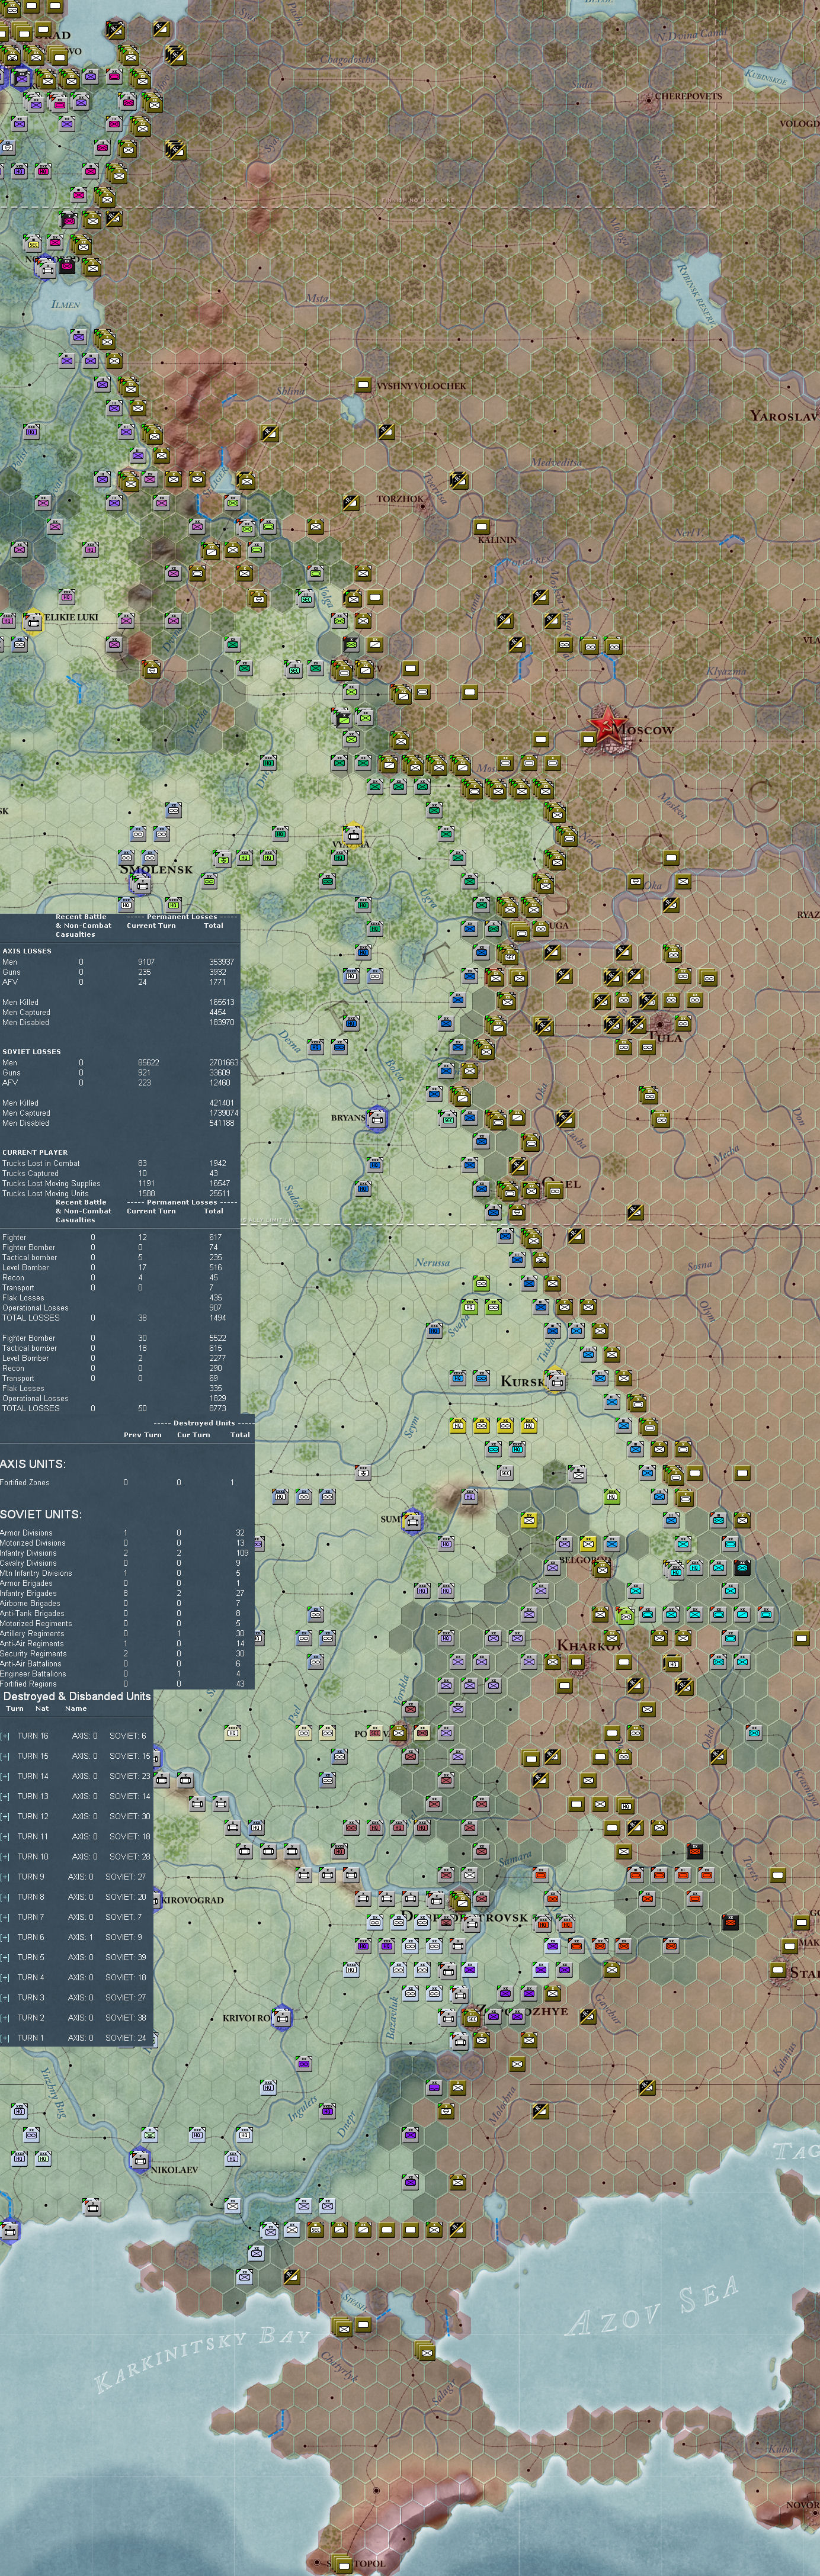Viewport: 820px width, 2576px height.
Task: Select the XXXX HQ counter right of Turn 16 row
Action: coord(232,1732)
